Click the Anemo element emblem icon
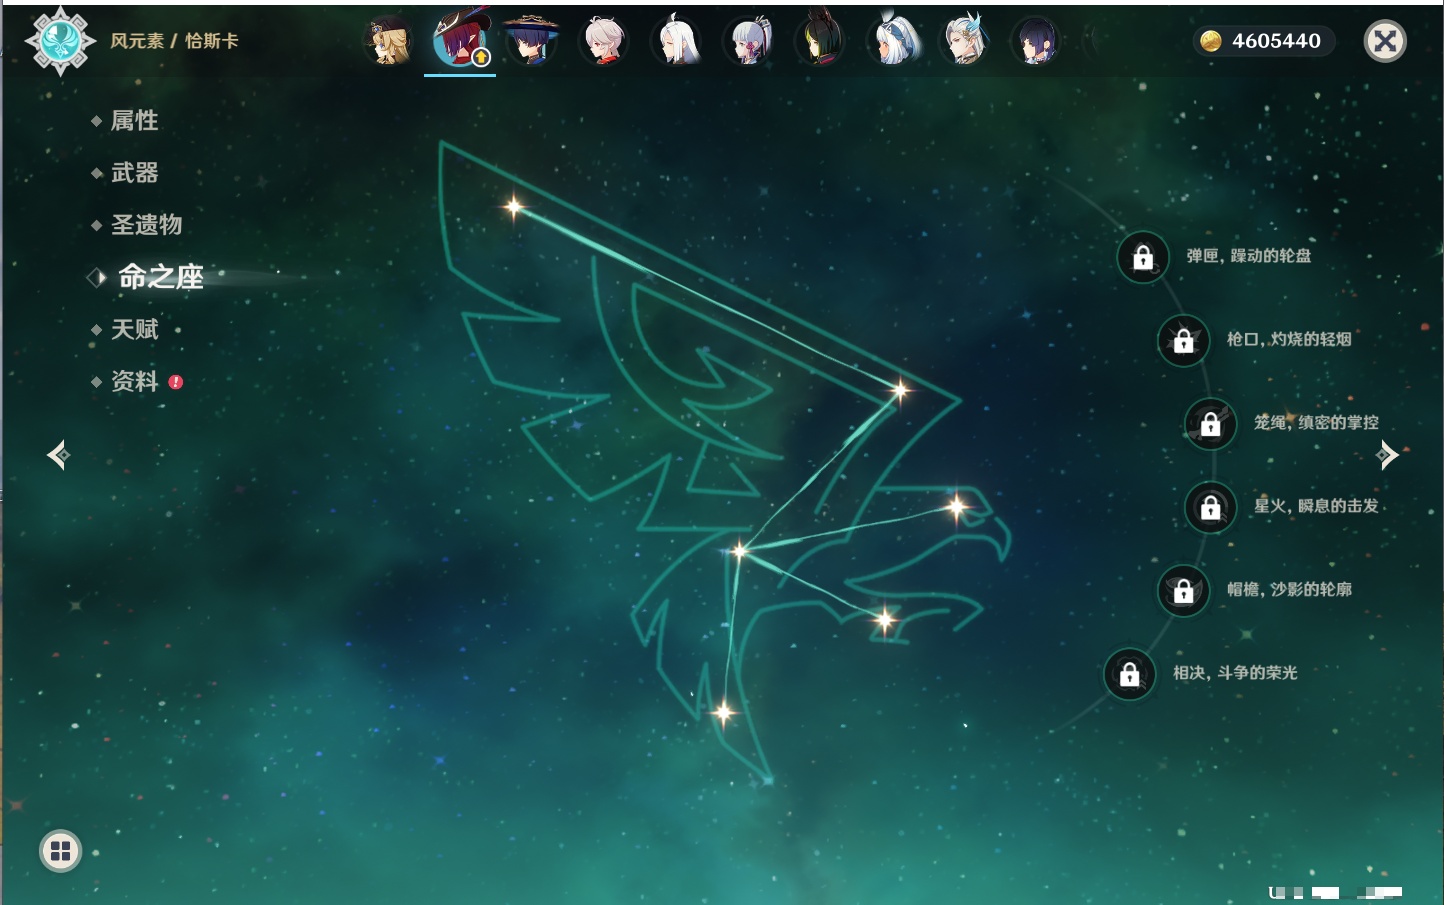Viewport: 1444px width, 905px height. tap(60, 41)
